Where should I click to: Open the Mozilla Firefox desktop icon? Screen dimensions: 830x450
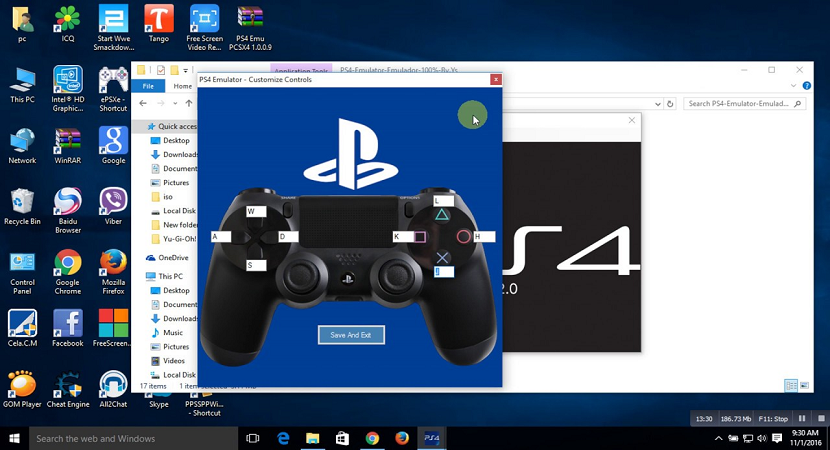point(113,272)
